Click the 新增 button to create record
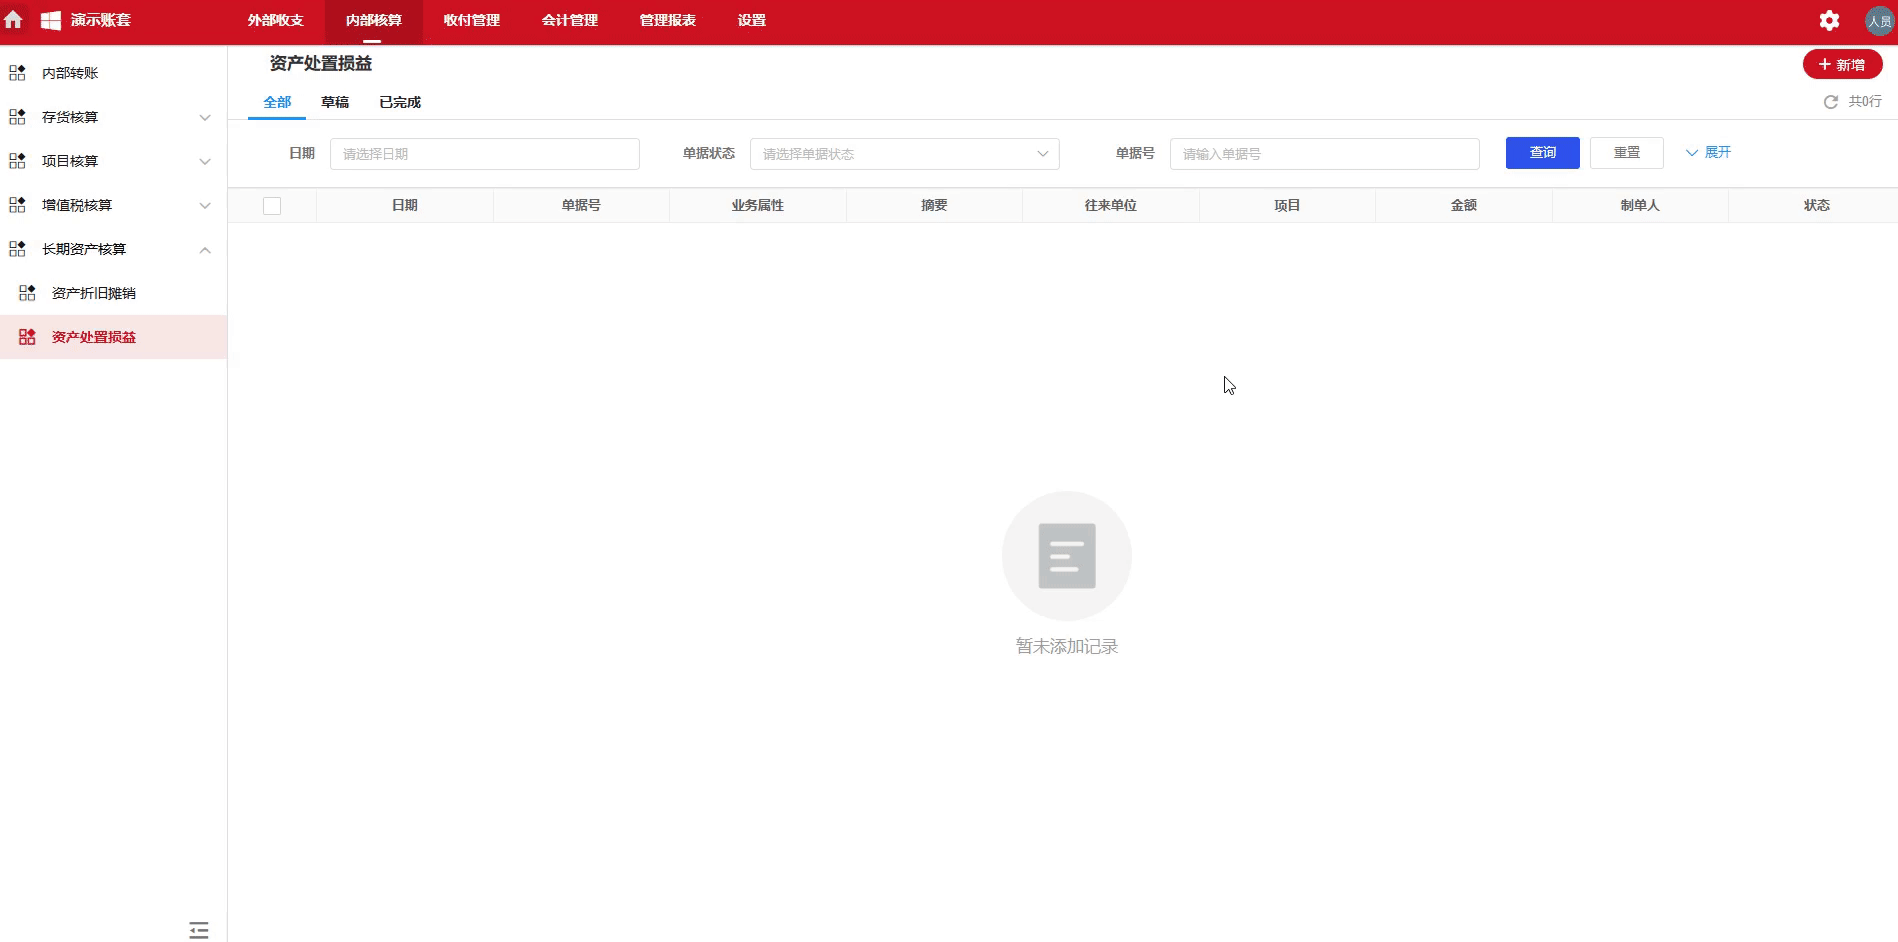 (x=1842, y=64)
